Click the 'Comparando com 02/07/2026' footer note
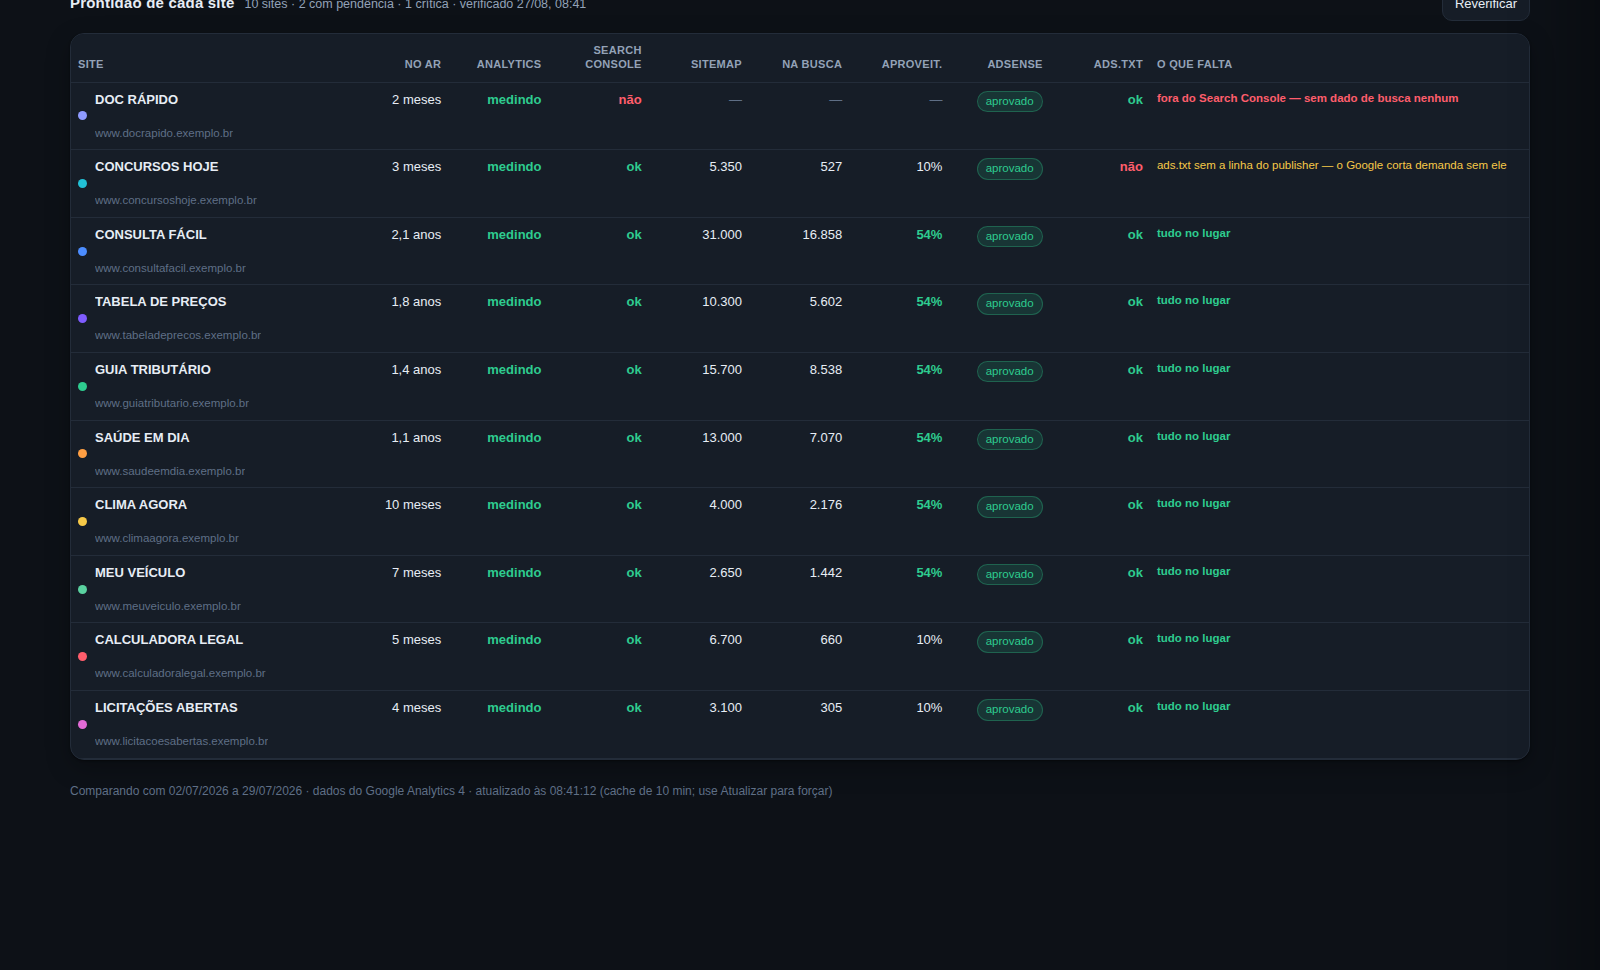Screen dimensions: 1600x970 tap(451, 791)
